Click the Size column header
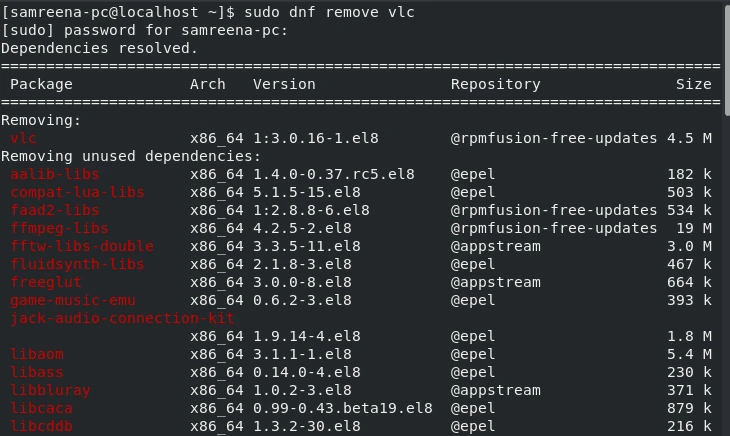Image resolution: width=730 pixels, height=436 pixels. click(x=693, y=84)
